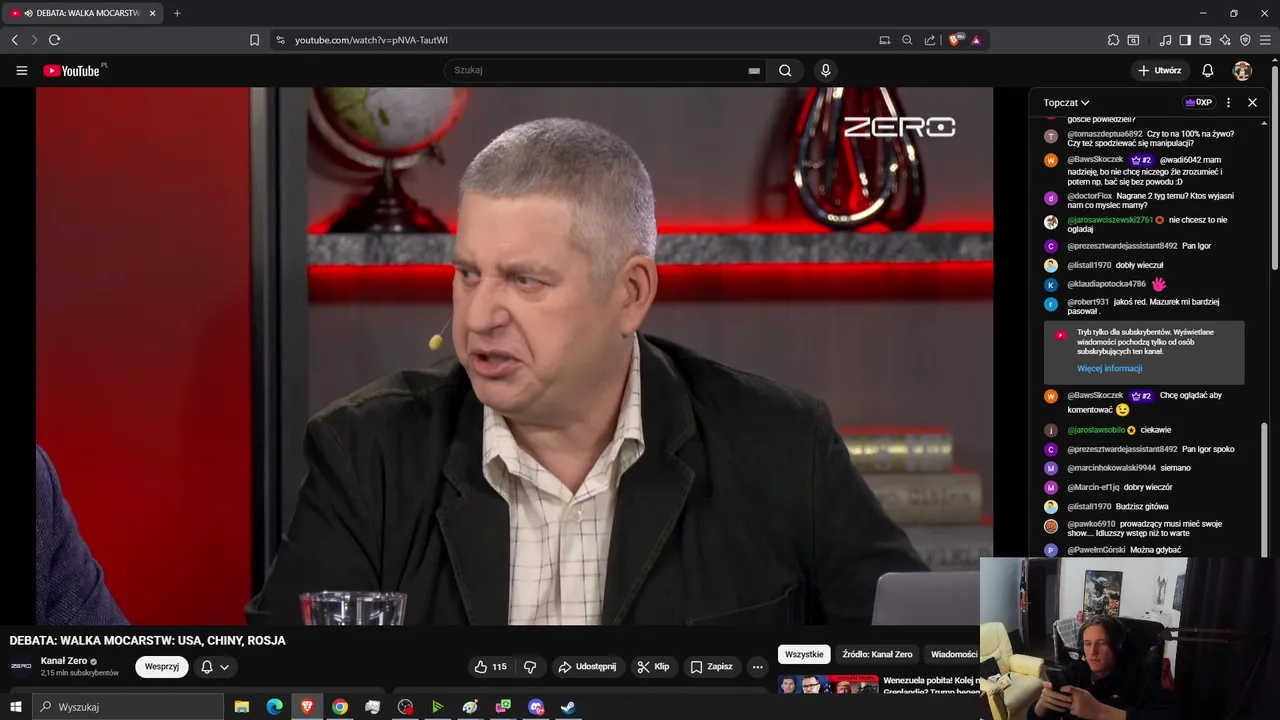
Task: Open Wenezuela pobita recommended video thumbnail
Action: pyautogui.click(x=828, y=686)
